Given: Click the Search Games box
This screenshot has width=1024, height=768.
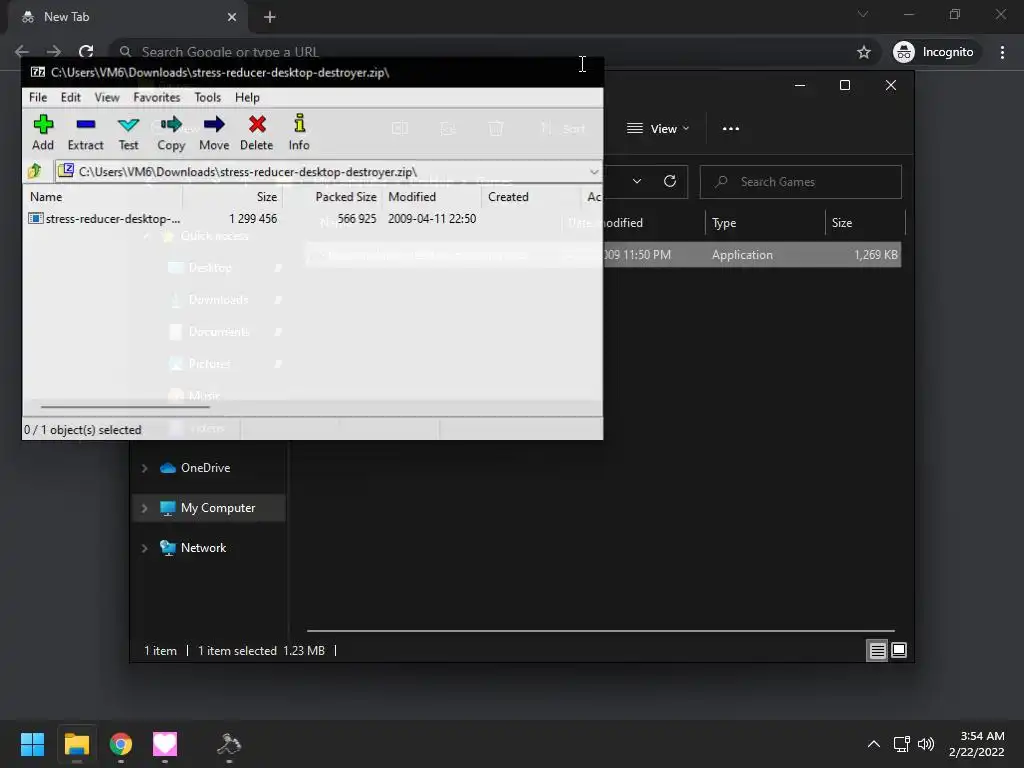Looking at the screenshot, I should pyautogui.click(x=801, y=182).
